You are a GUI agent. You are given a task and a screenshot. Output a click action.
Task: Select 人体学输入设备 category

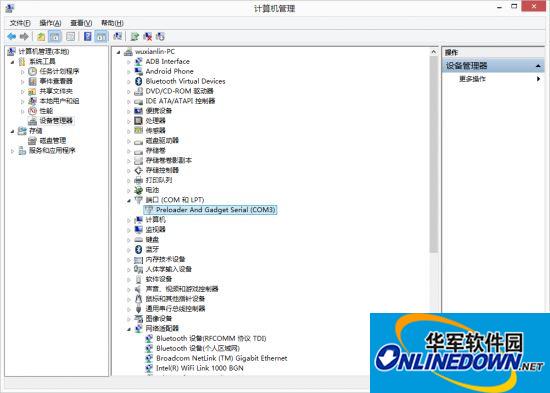tap(169, 269)
